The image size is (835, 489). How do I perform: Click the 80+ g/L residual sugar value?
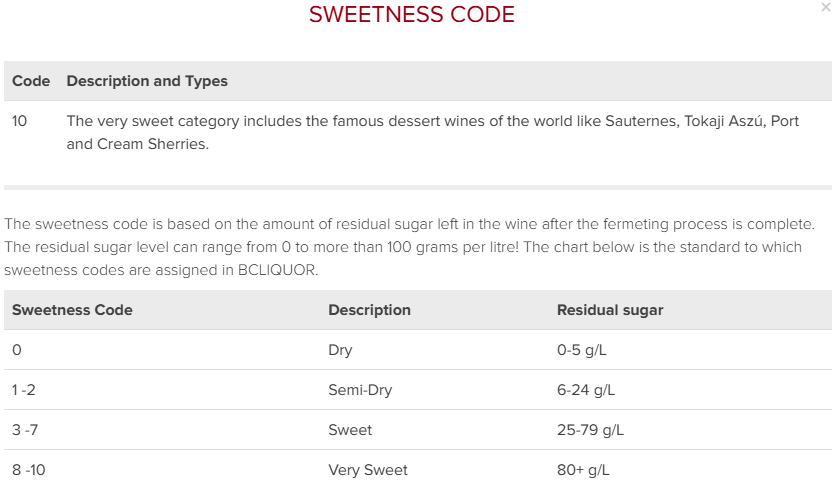tap(583, 470)
